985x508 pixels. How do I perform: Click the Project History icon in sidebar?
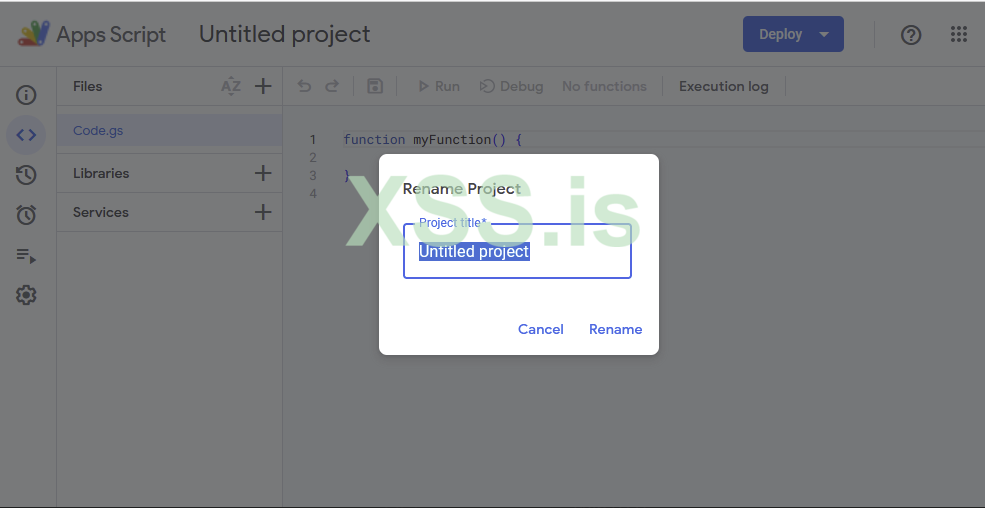click(x=26, y=175)
